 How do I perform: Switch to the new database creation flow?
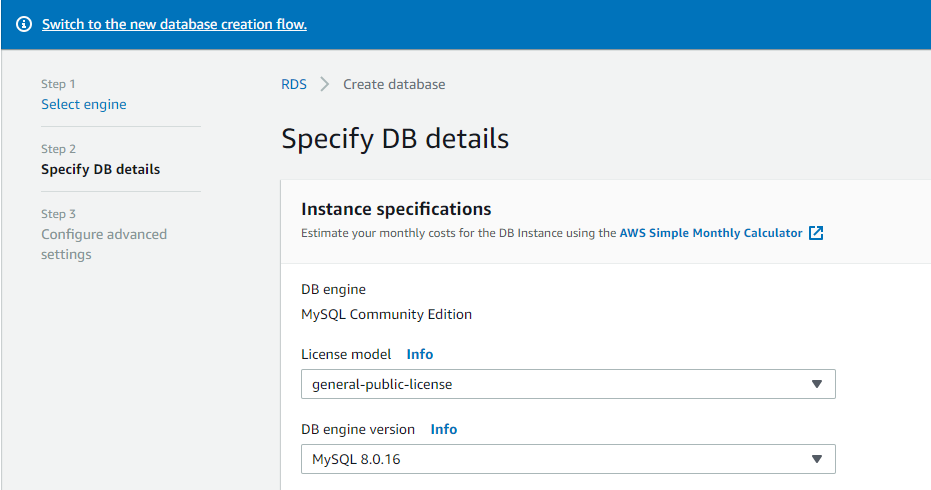tap(174, 24)
